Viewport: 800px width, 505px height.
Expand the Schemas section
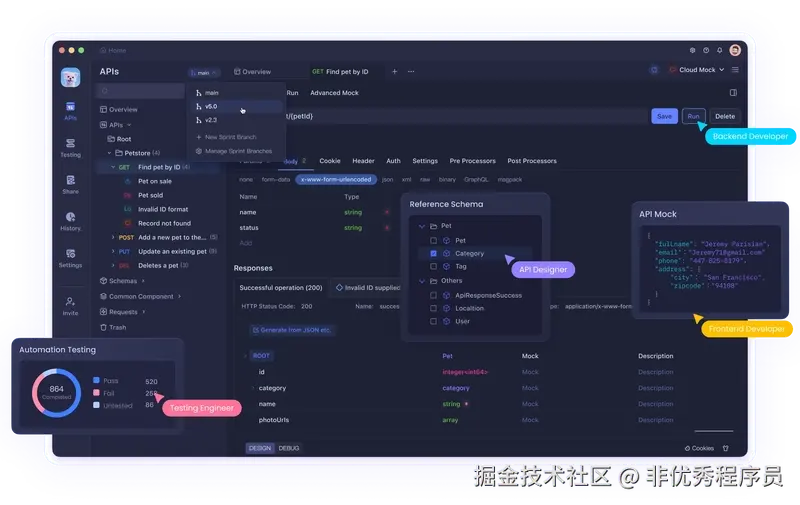[143, 281]
